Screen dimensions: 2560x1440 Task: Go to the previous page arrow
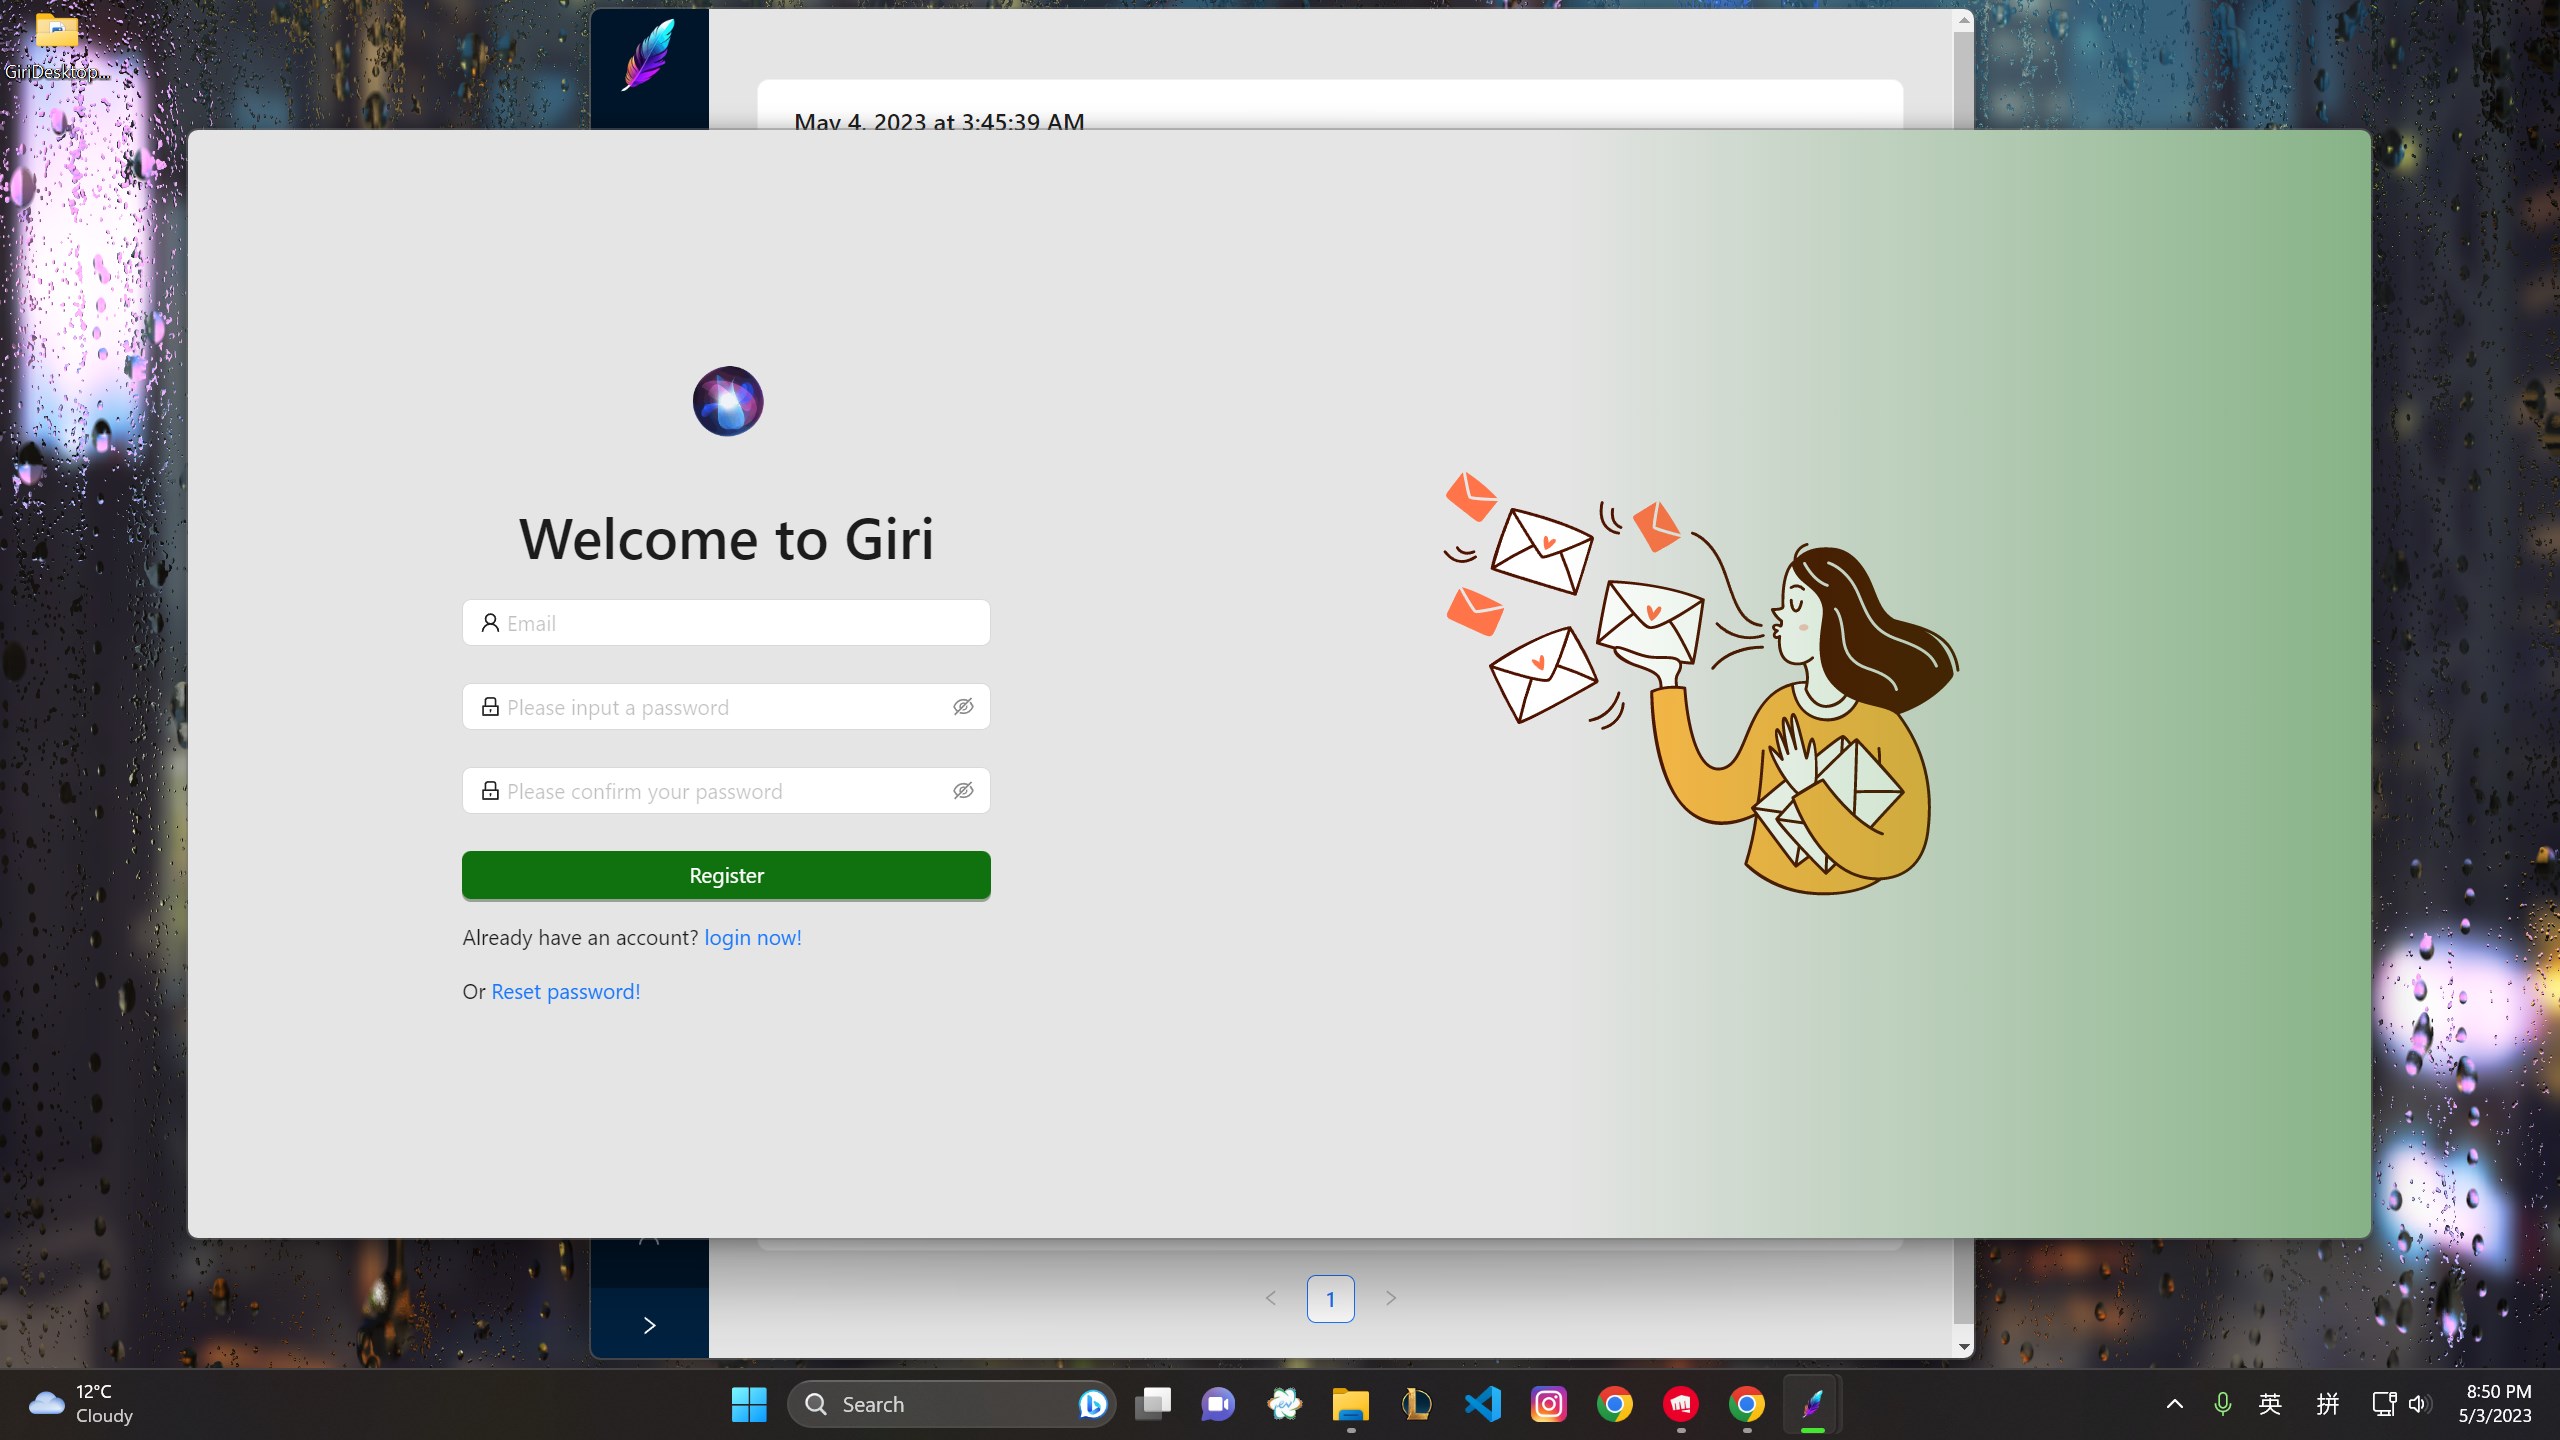[x=1270, y=1298]
